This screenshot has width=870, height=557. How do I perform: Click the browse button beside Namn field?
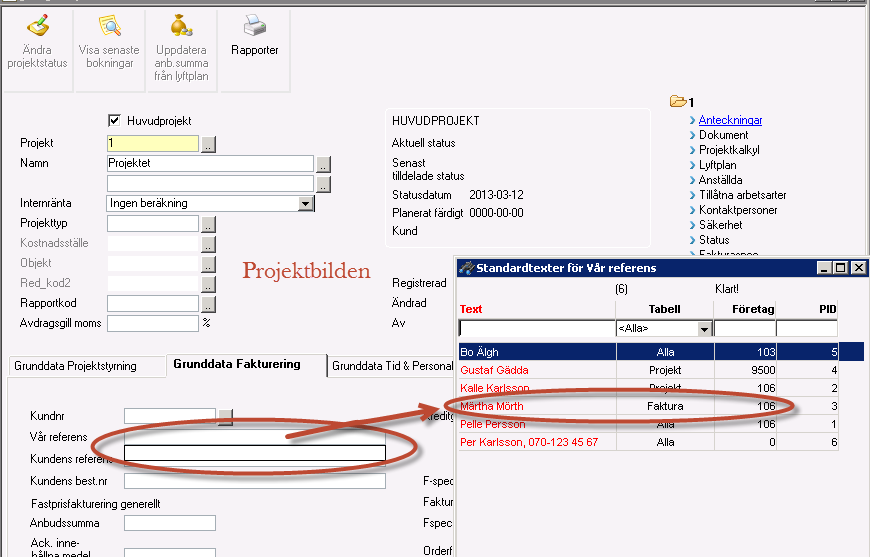(x=323, y=164)
